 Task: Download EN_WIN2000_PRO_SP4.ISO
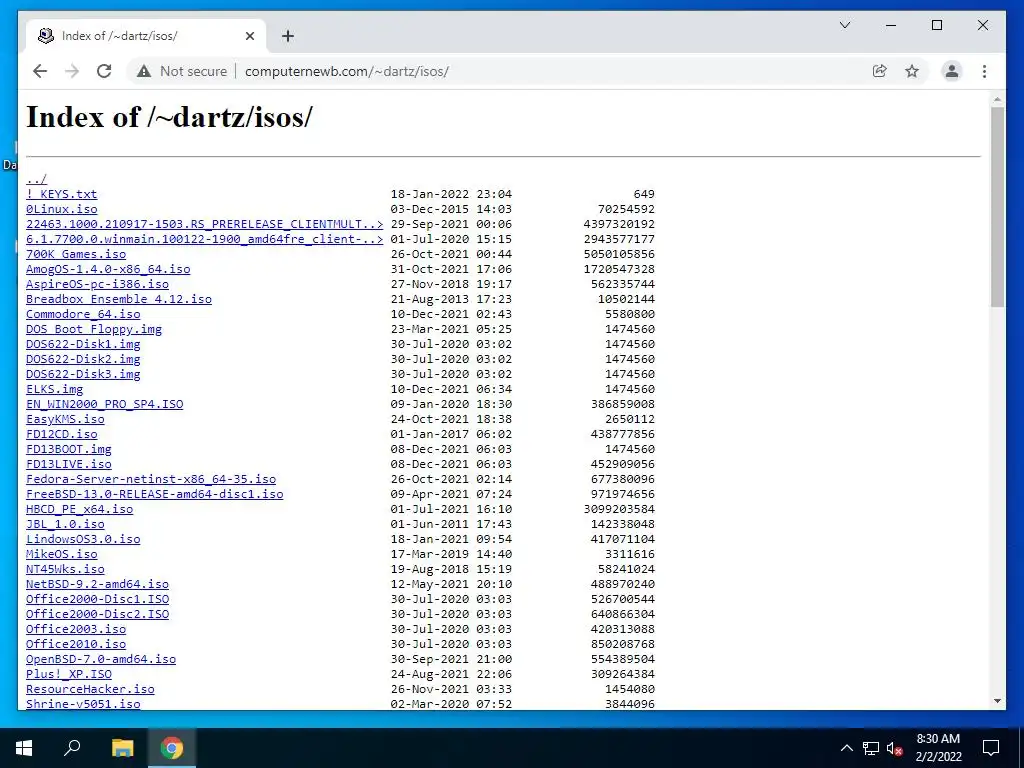pos(104,404)
